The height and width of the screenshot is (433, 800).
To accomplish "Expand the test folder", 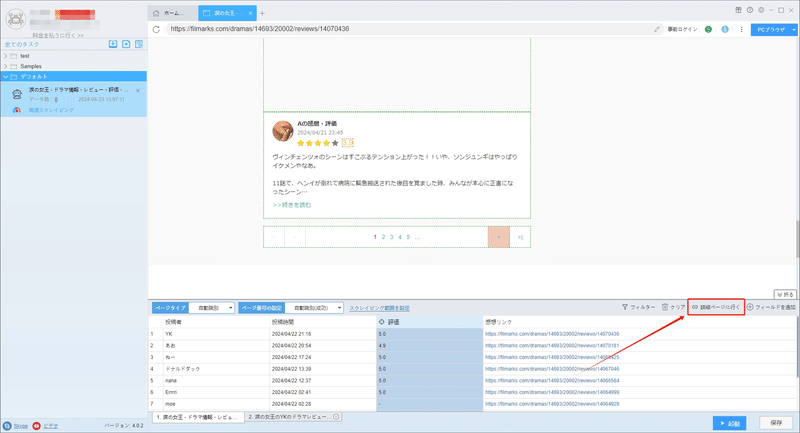I will tap(6, 56).
